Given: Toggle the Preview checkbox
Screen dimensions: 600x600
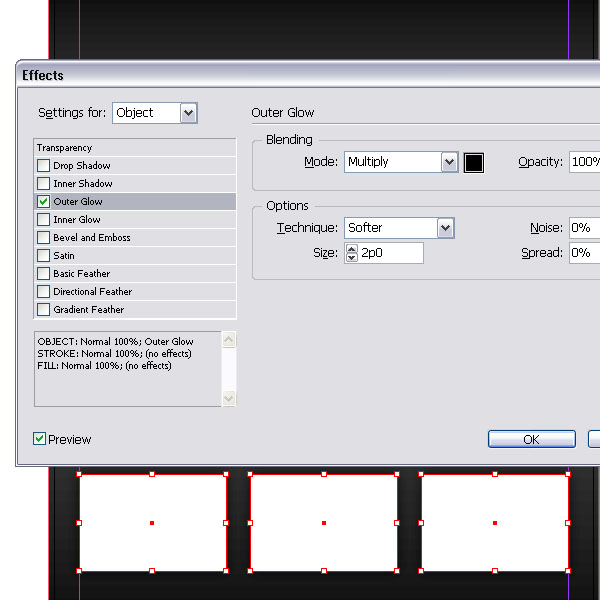Looking at the screenshot, I should click(x=39, y=439).
